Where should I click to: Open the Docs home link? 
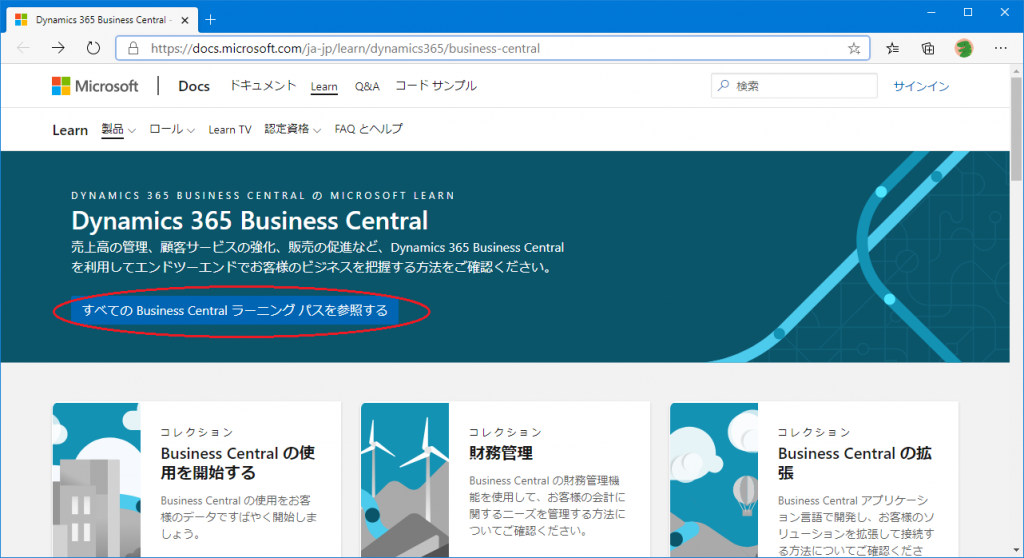(194, 86)
